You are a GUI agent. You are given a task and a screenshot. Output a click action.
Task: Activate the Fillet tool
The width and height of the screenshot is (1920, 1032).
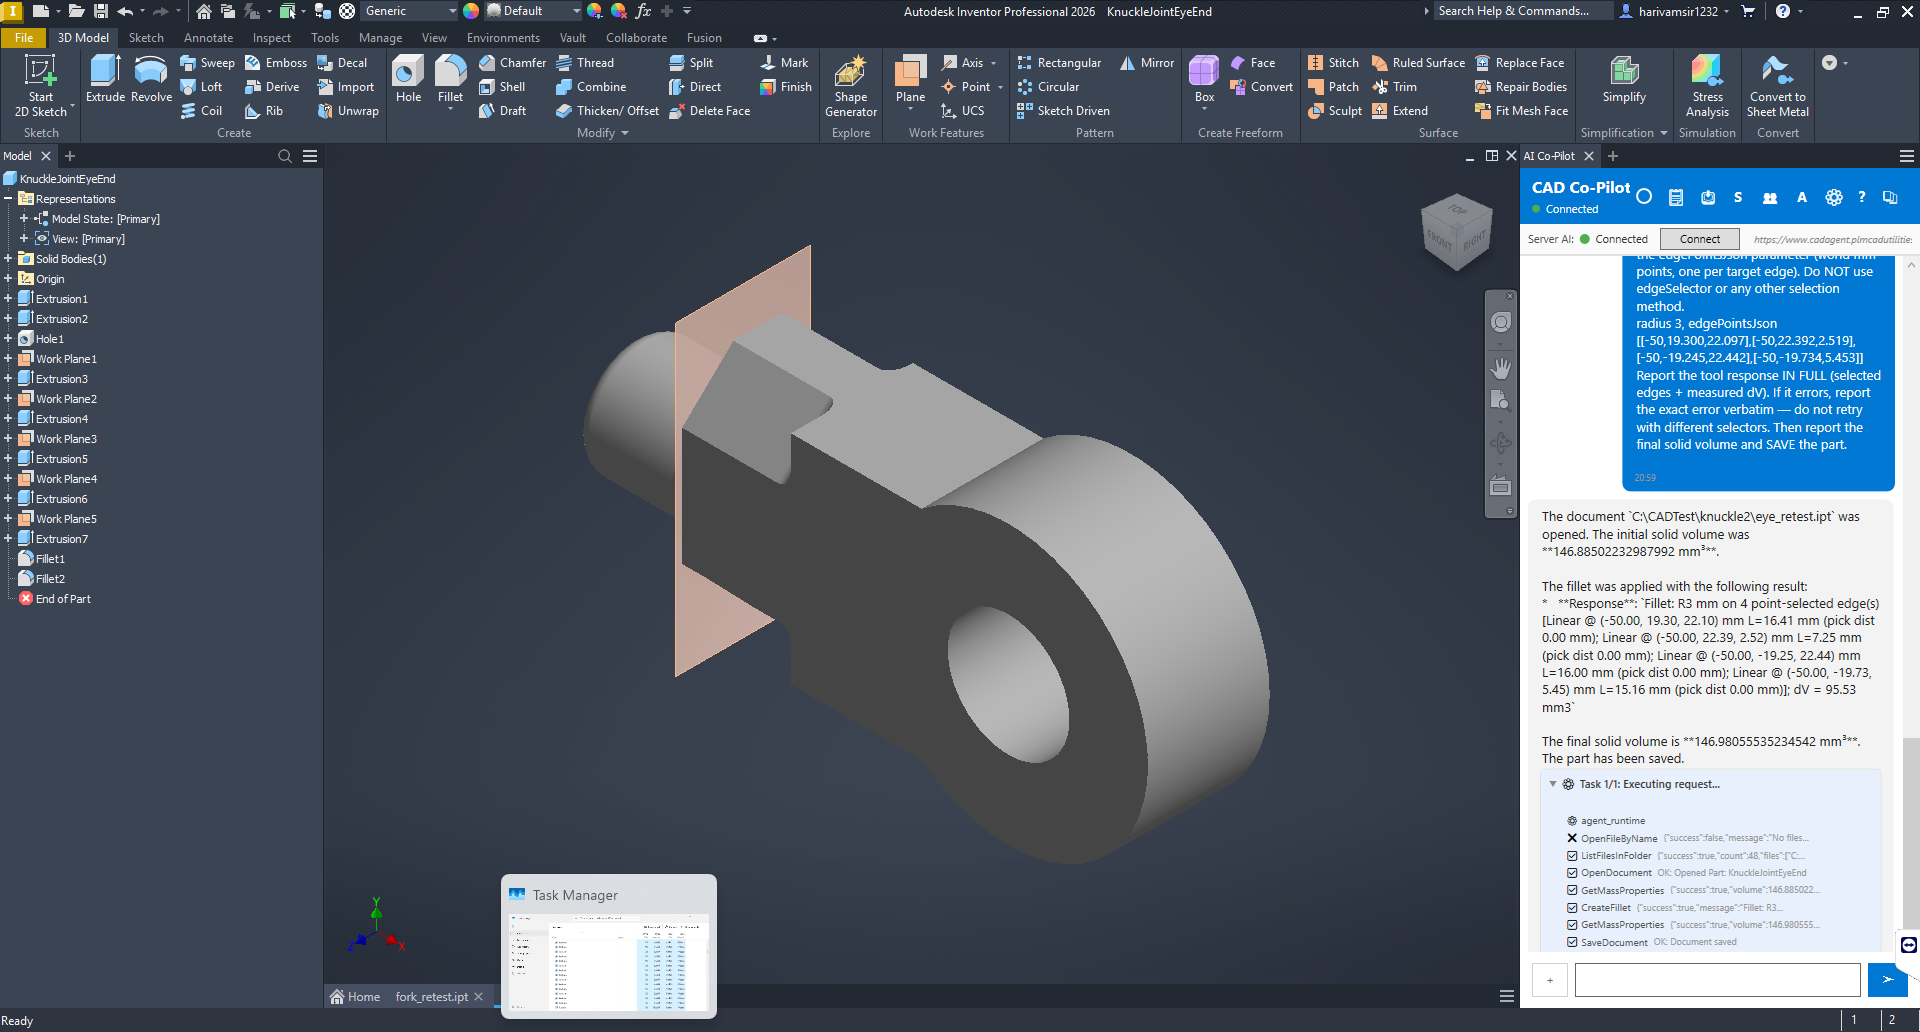click(450, 79)
